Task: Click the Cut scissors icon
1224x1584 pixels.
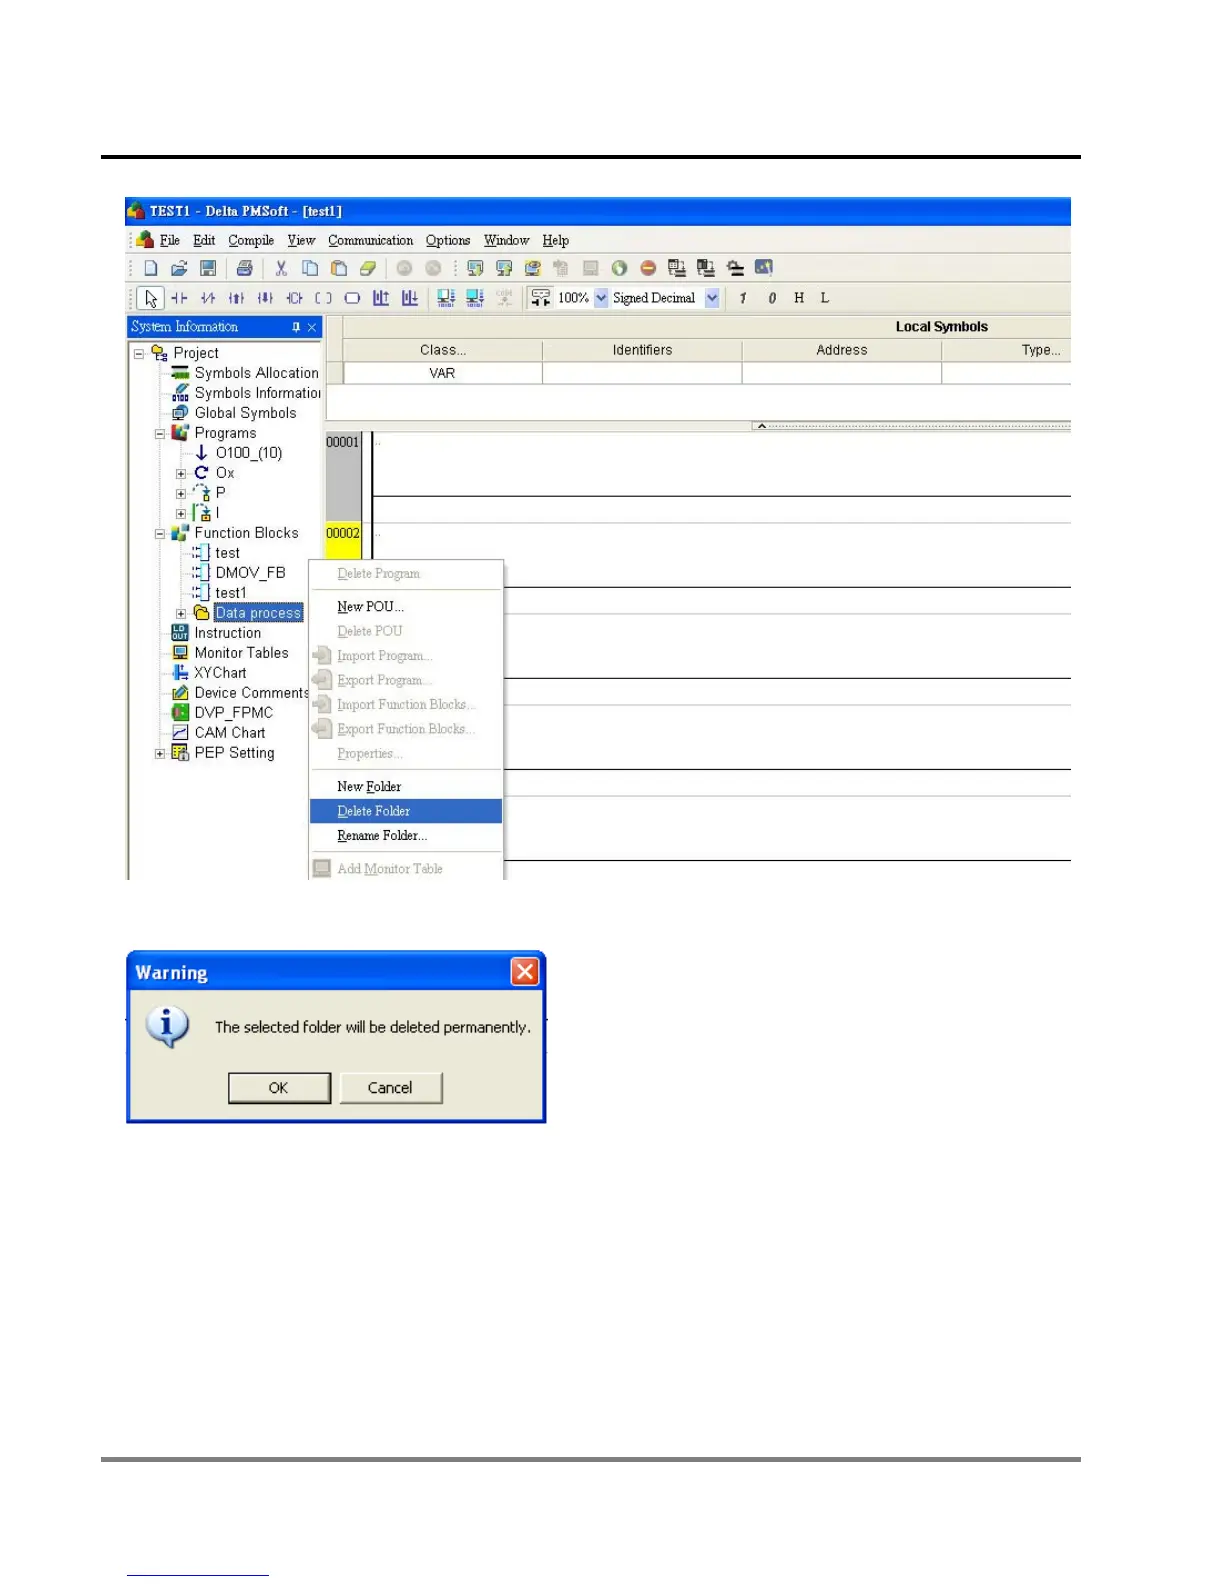Action: (x=281, y=268)
